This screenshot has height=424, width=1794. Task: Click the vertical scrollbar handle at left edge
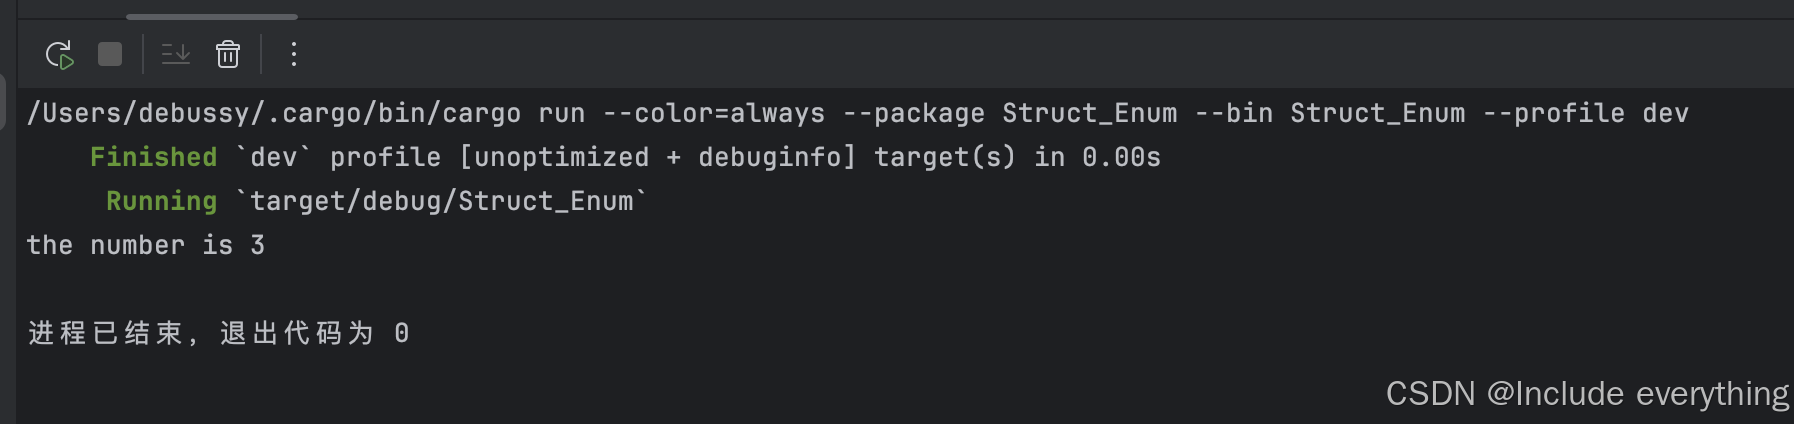3,100
